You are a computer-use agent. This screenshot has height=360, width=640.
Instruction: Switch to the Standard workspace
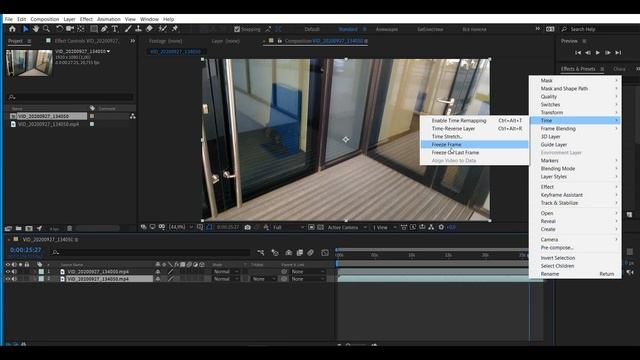coord(348,29)
